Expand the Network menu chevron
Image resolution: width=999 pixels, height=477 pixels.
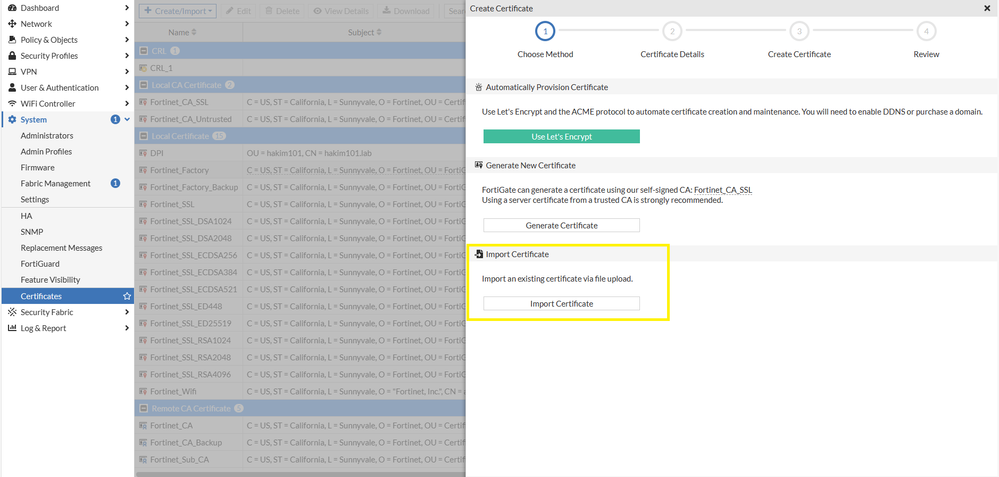click(127, 24)
